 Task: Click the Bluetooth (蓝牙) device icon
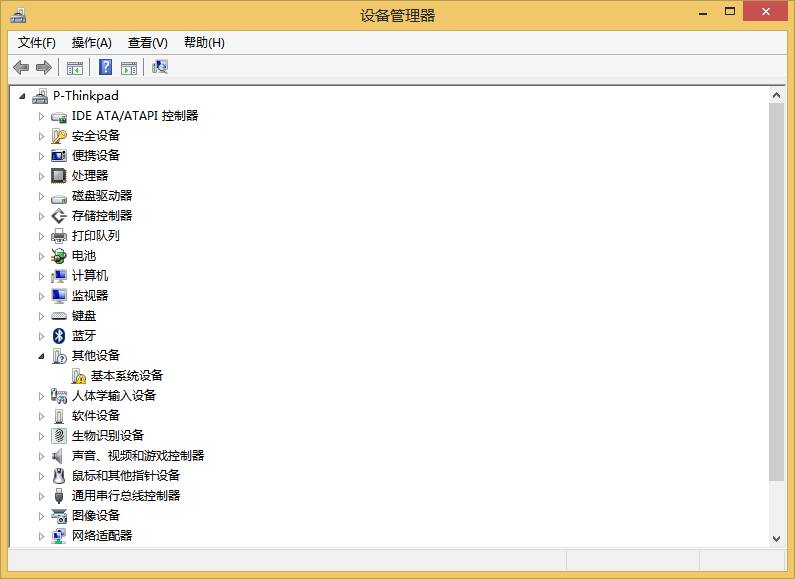(59, 336)
